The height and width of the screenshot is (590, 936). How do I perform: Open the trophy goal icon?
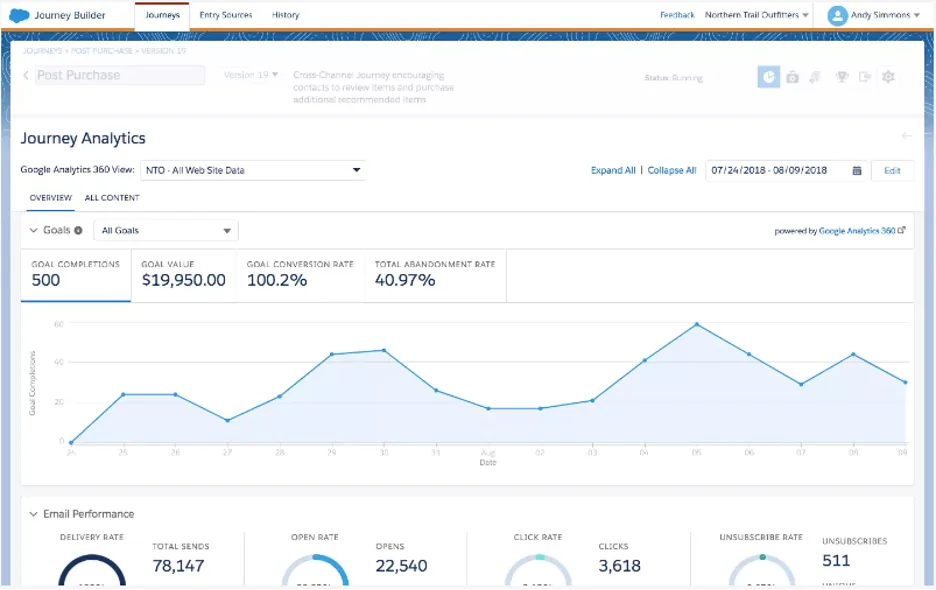pos(842,77)
